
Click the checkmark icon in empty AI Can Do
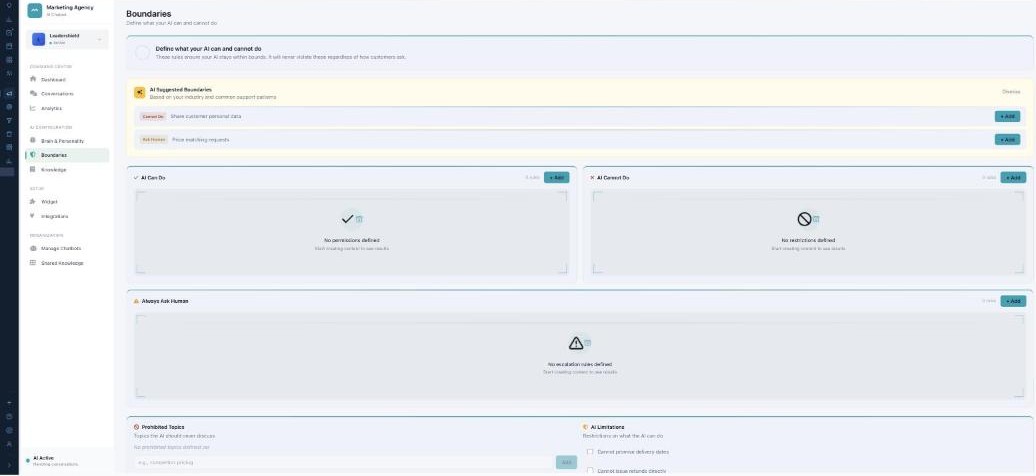348,219
